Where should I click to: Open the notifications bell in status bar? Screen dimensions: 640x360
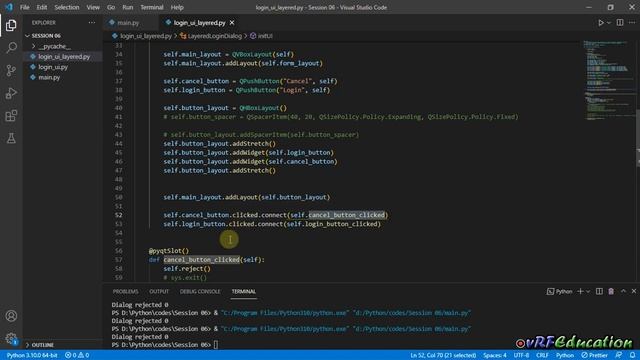(632, 355)
